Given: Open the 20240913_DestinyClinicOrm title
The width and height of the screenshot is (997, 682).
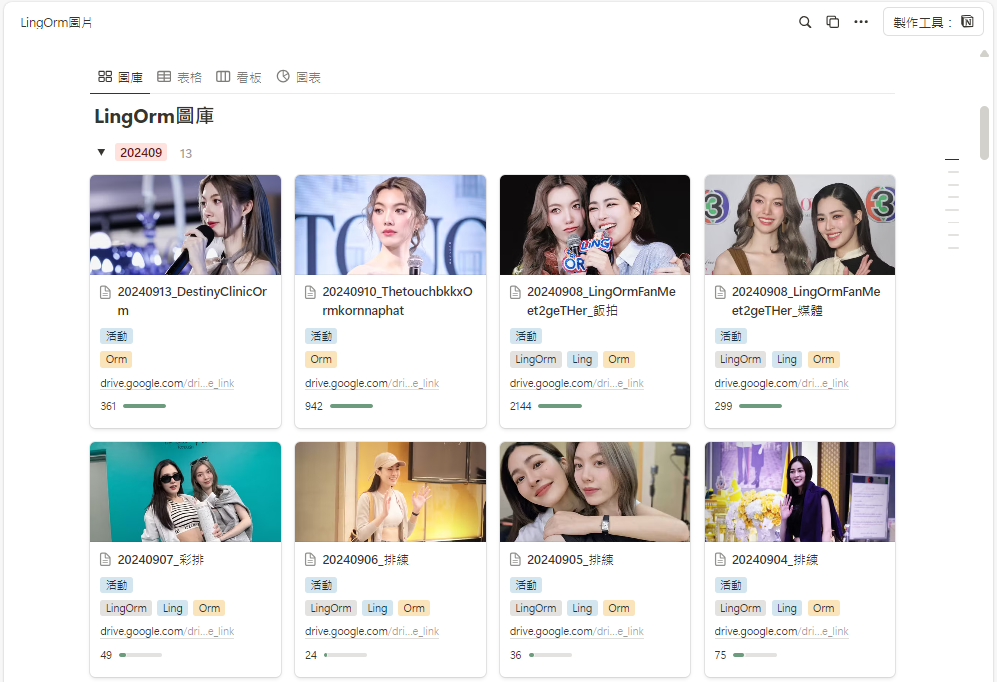Looking at the screenshot, I should pos(192,301).
